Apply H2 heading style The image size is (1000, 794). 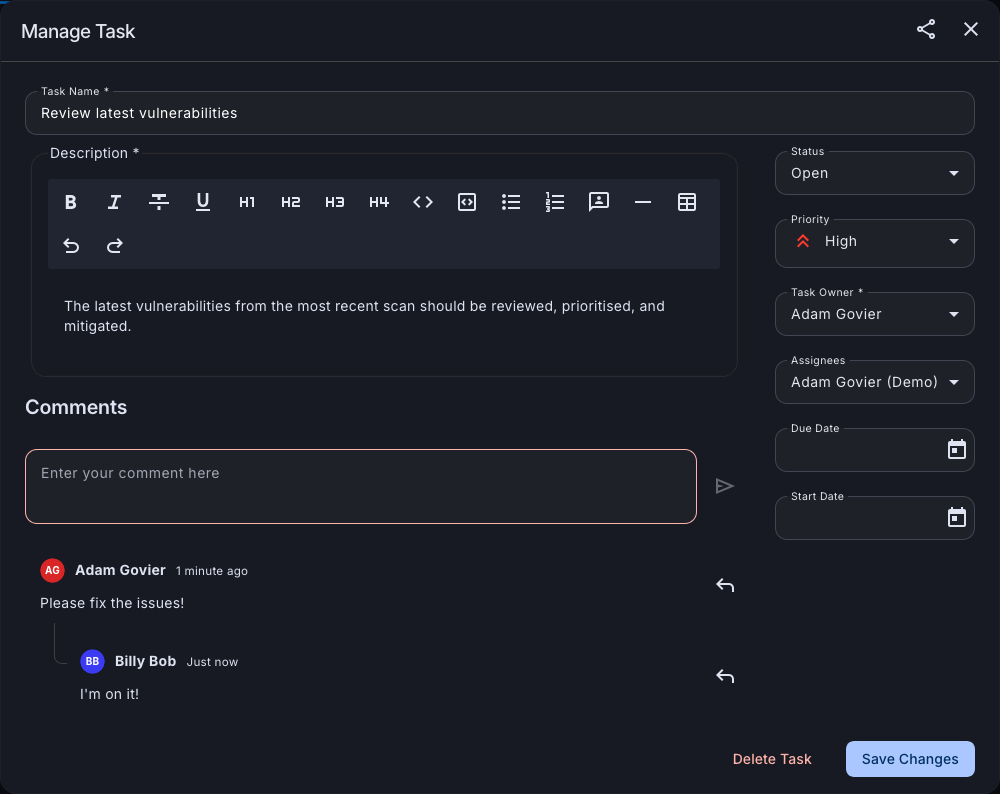291,202
